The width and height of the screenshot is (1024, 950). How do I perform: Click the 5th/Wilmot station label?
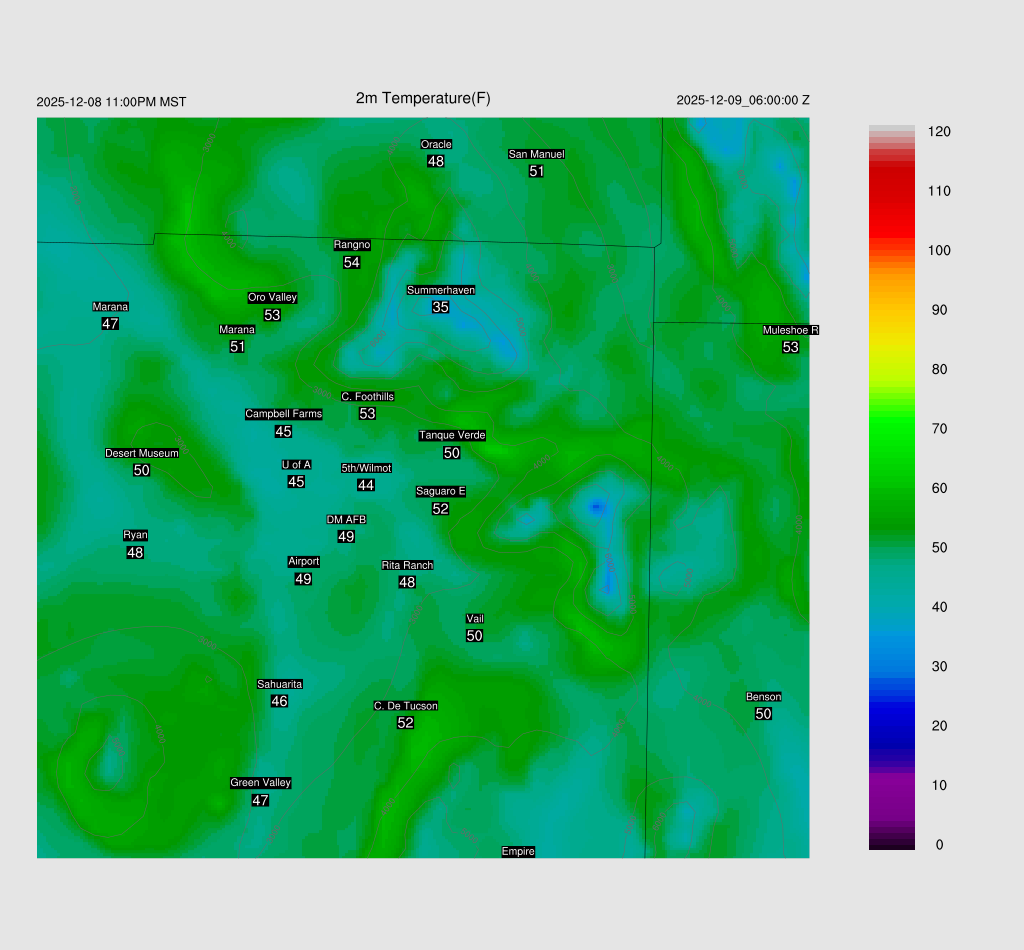pos(366,468)
